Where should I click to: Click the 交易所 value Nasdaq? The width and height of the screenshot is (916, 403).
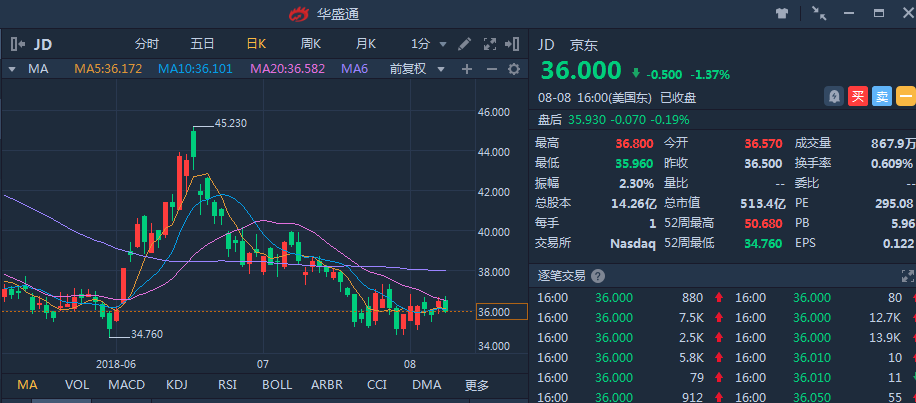pyautogui.click(x=632, y=243)
